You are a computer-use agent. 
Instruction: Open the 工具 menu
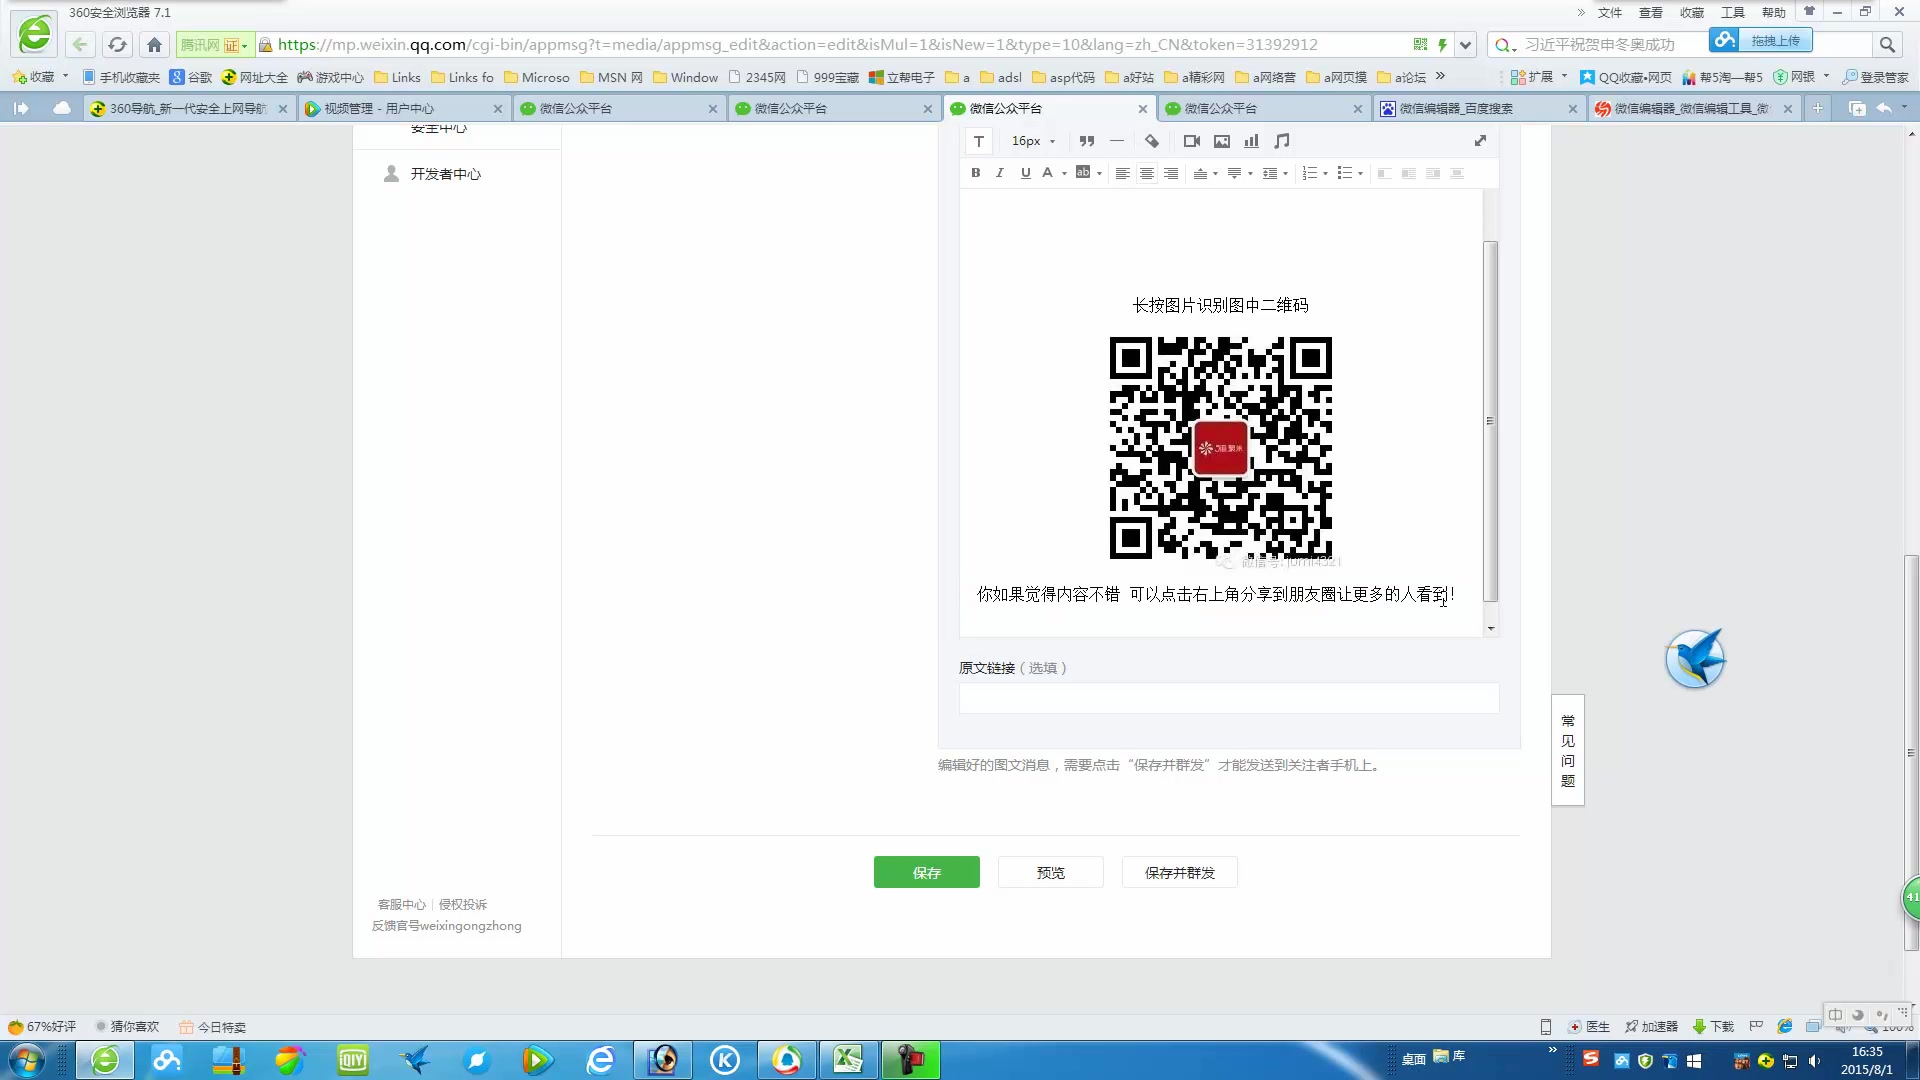coord(1733,12)
